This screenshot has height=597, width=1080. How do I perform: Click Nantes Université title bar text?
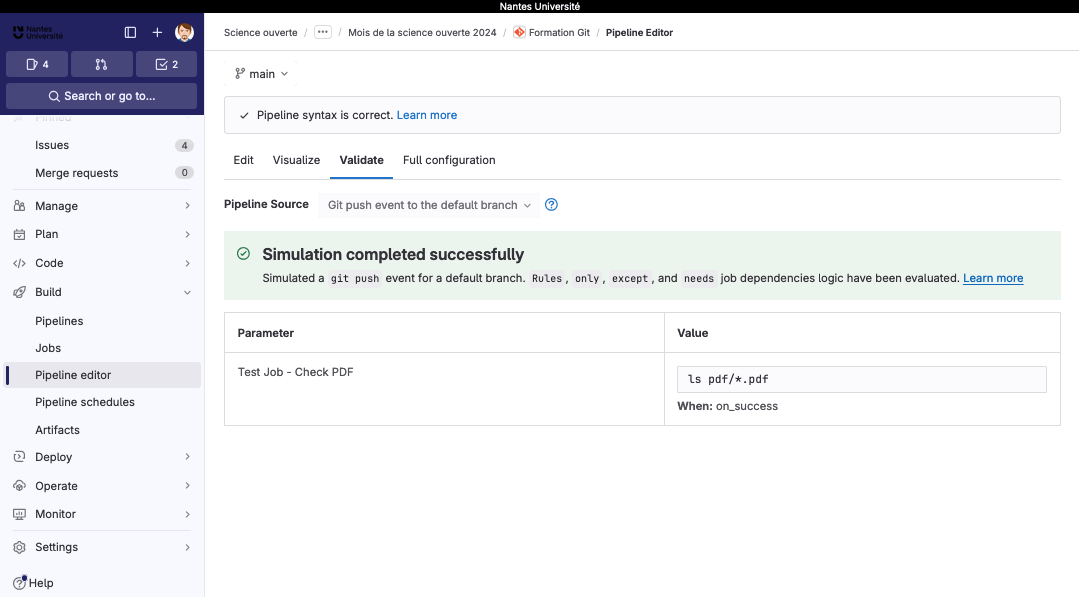pyautogui.click(x=540, y=6)
